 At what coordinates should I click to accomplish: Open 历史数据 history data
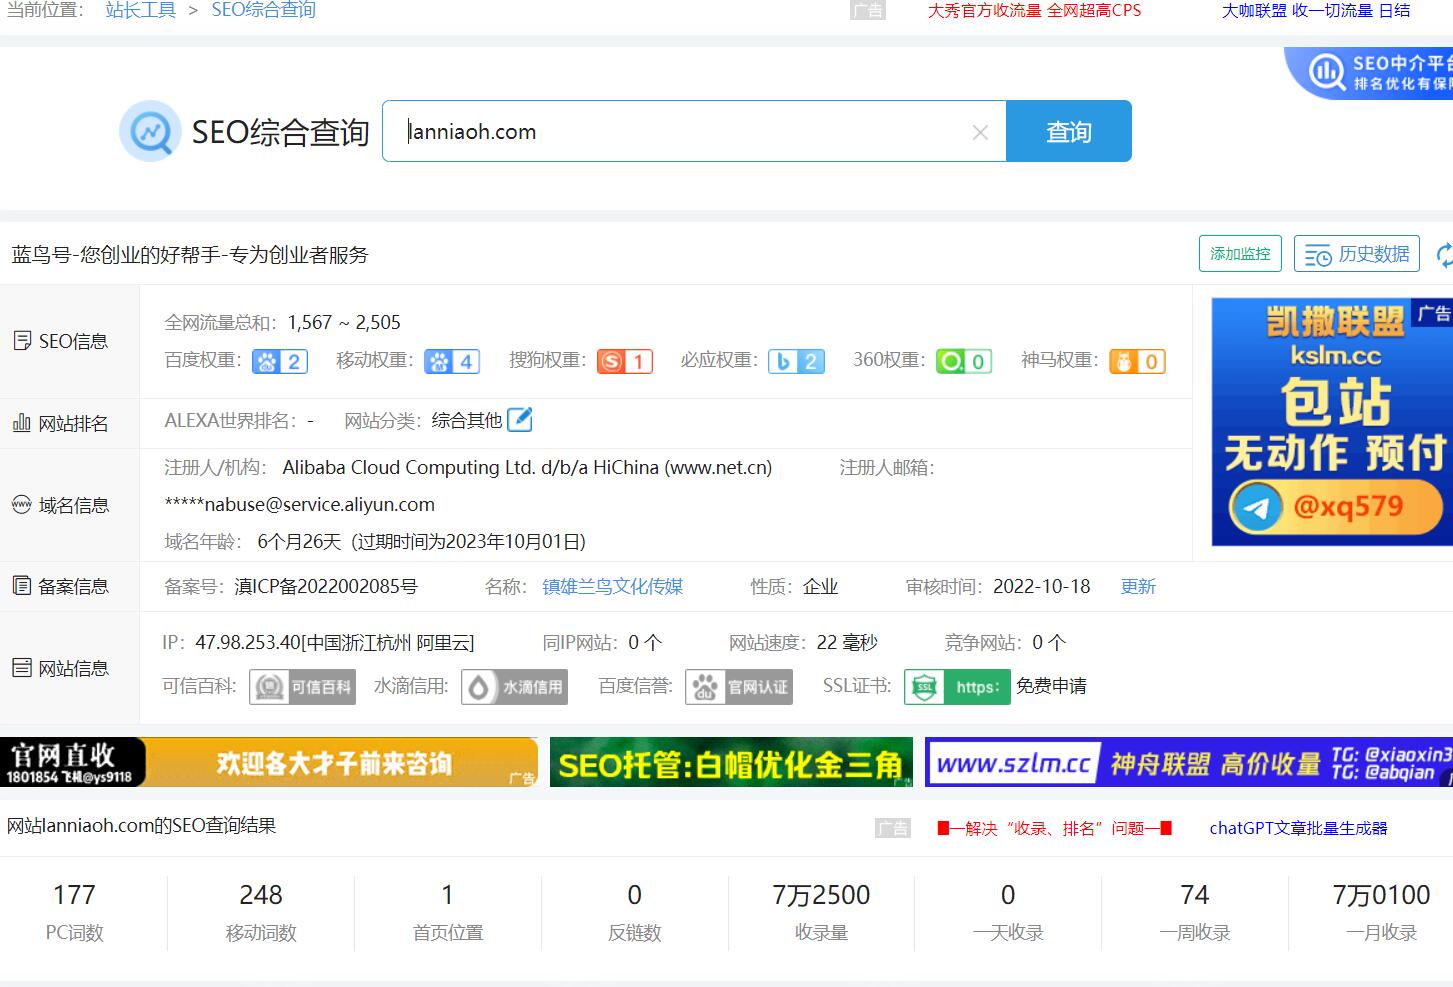point(1357,254)
